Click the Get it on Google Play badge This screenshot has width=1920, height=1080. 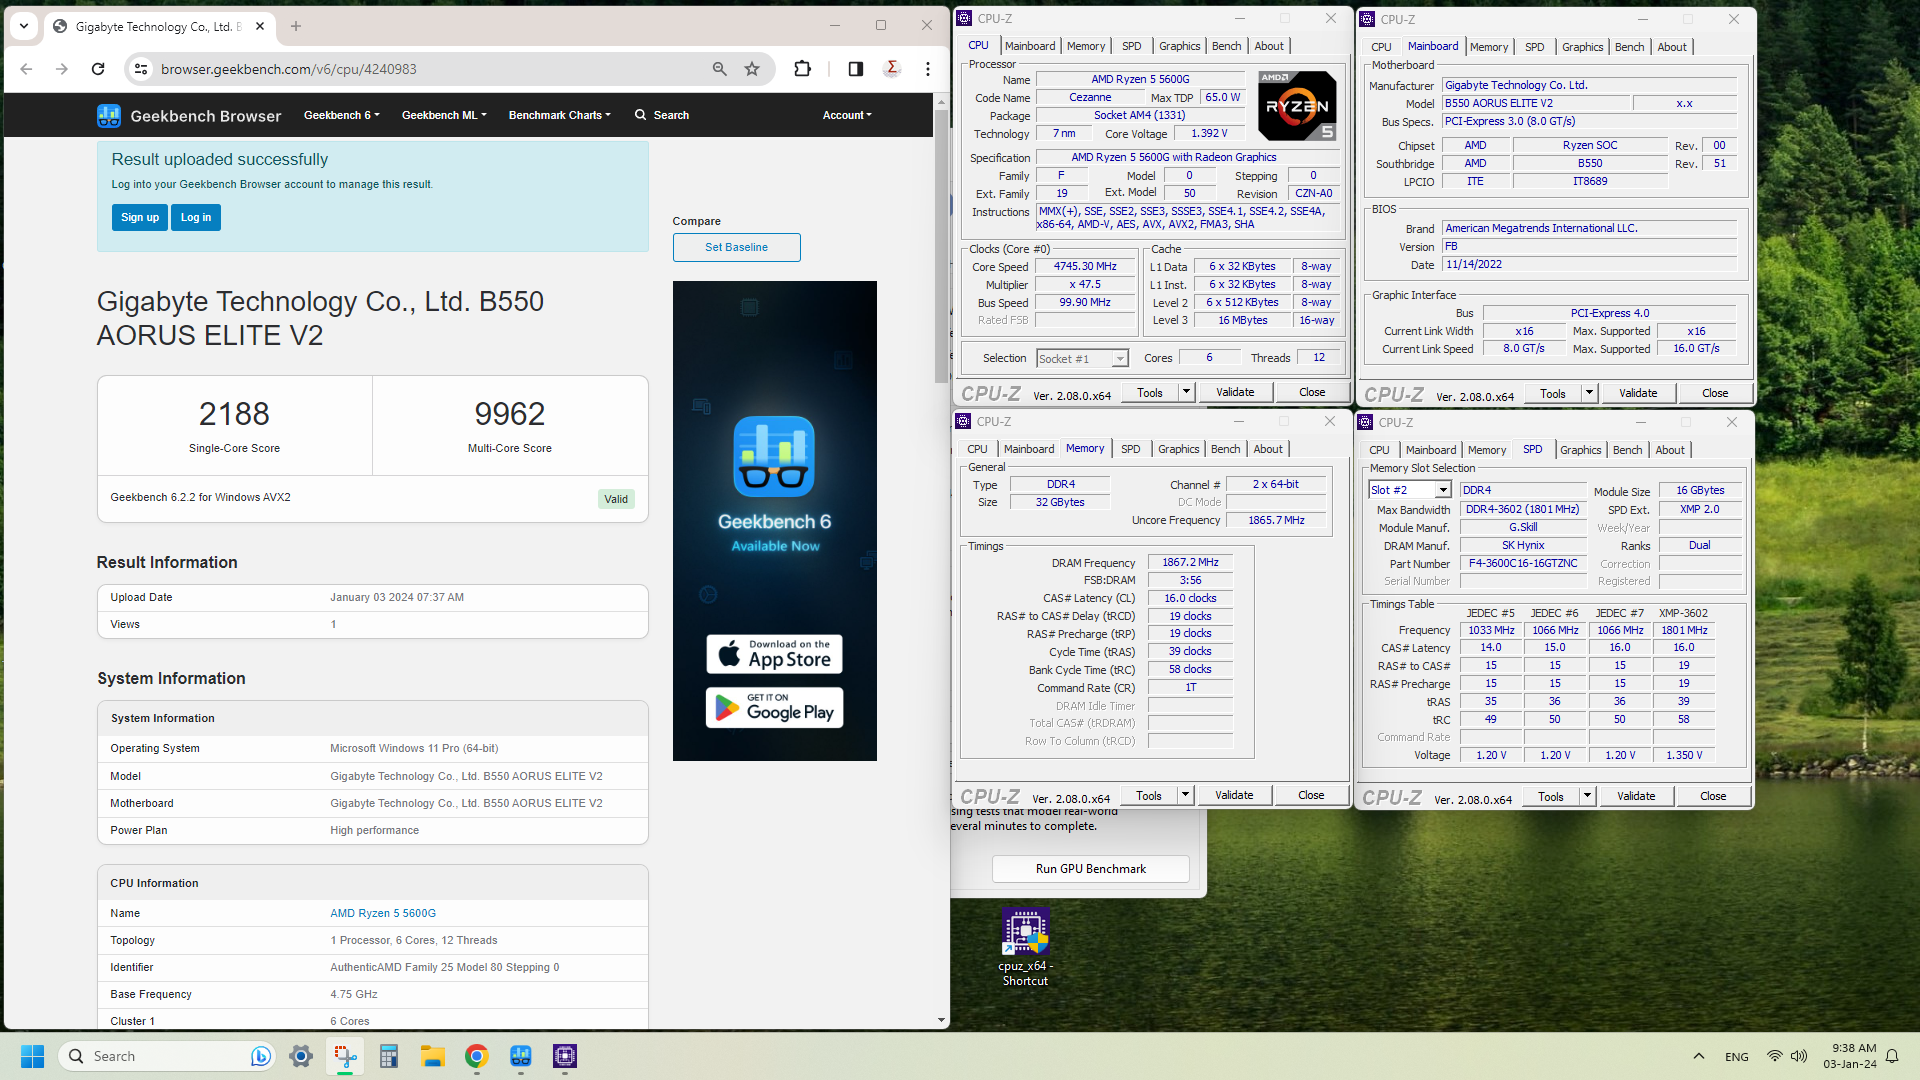click(x=775, y=708)
